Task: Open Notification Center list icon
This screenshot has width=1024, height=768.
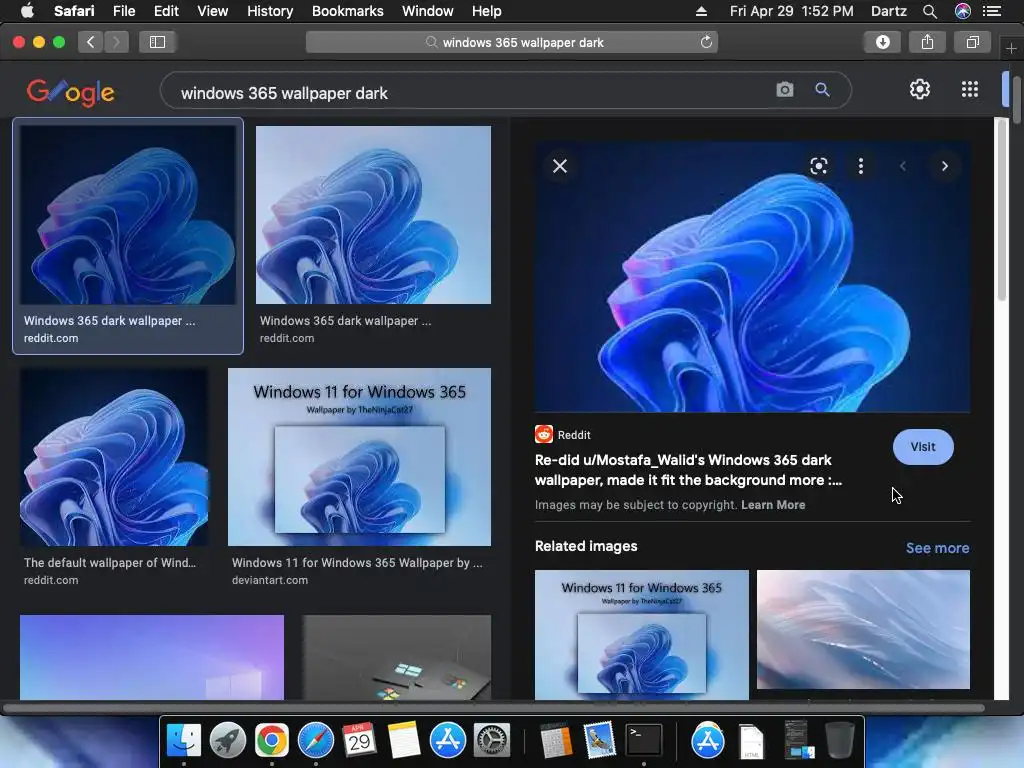Action: coord(992,11)
